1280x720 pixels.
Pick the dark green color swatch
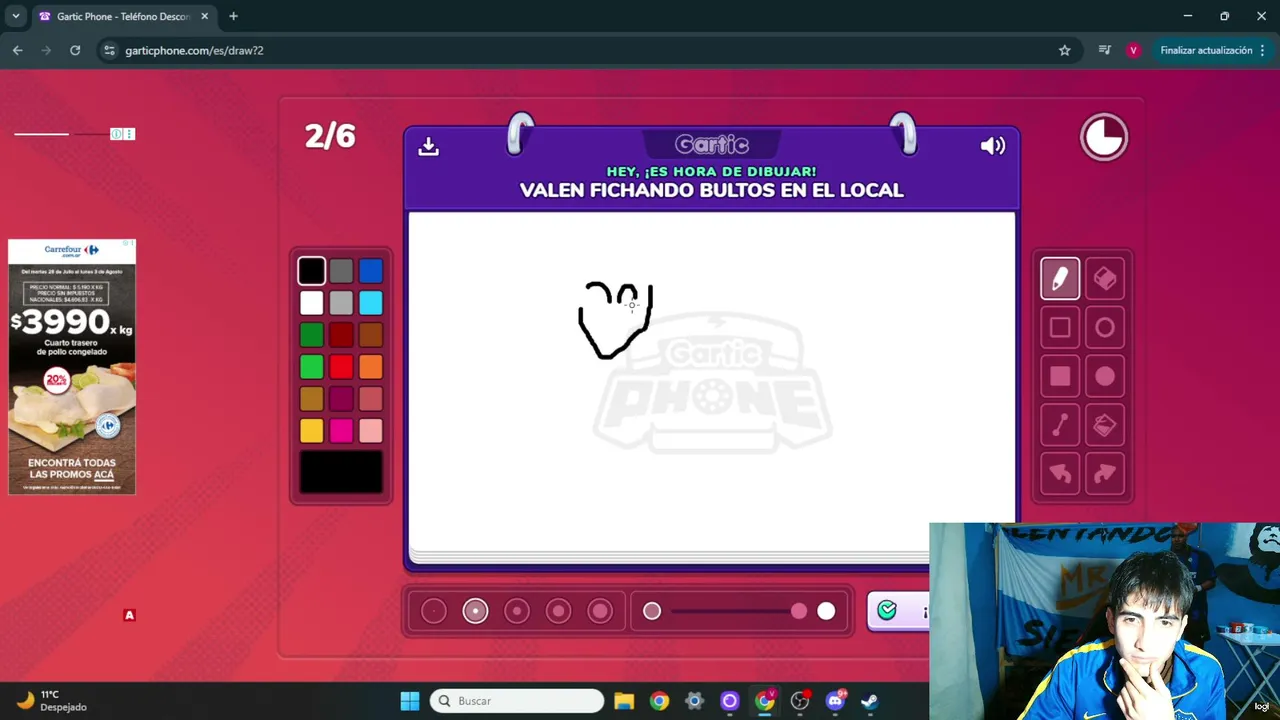click(x=311, y=335)
